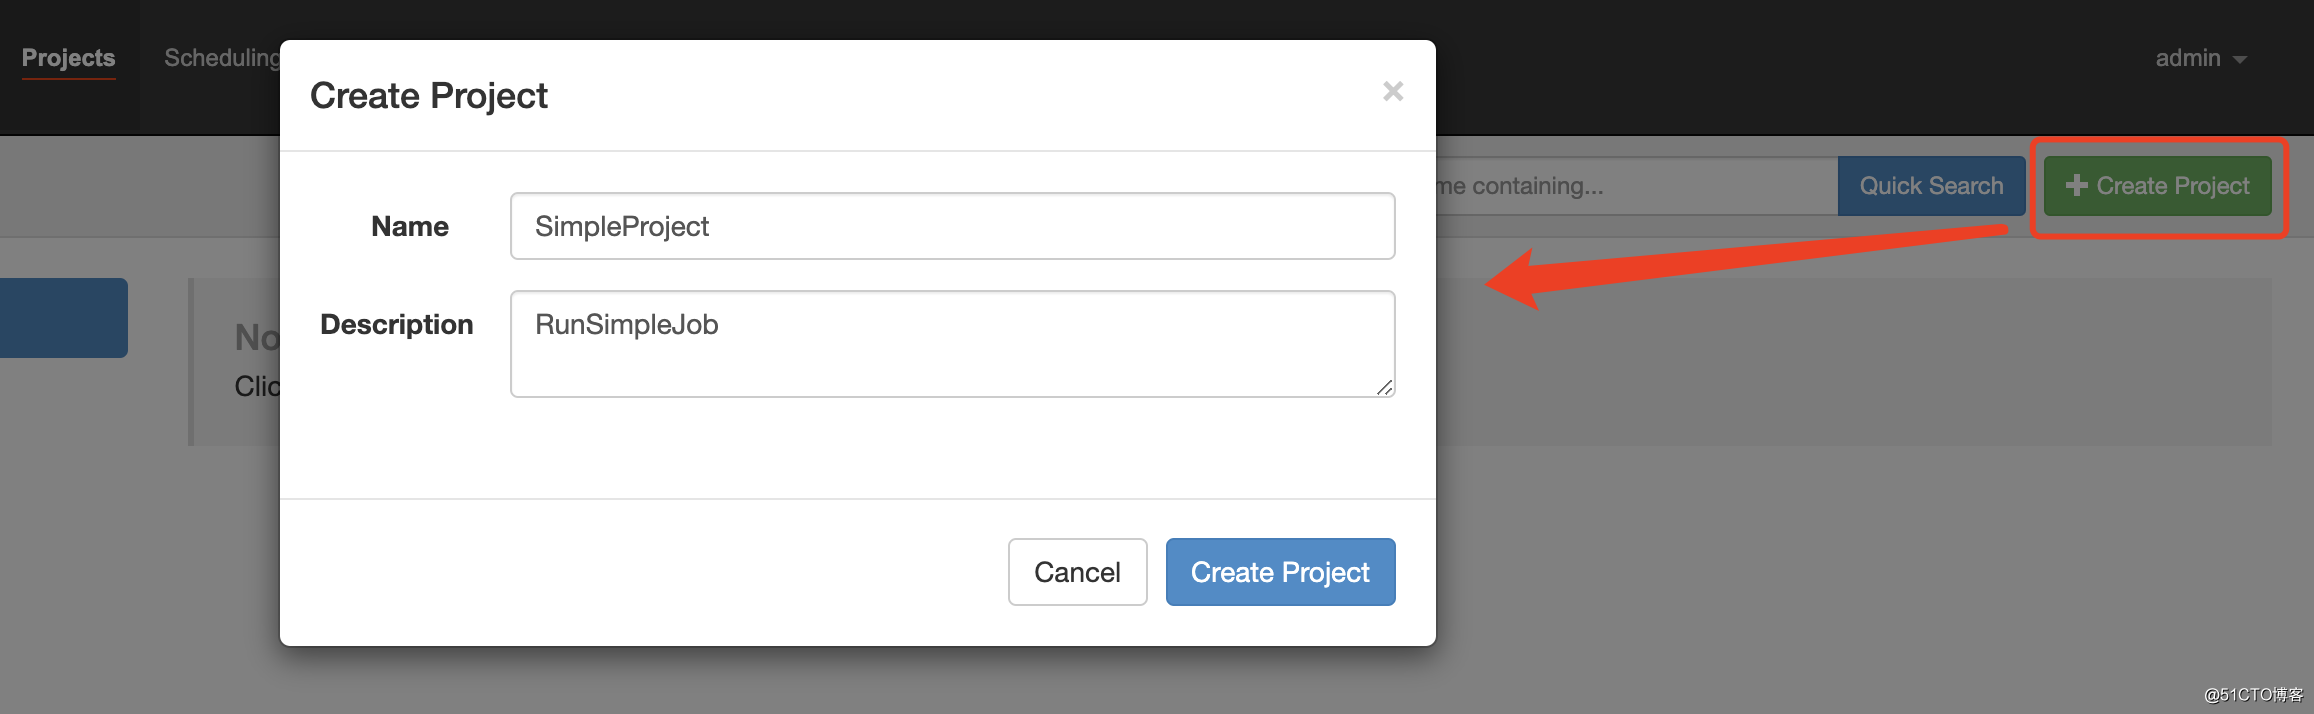Image resolution: width=2314 pixels, height=714 pixels.
Task: Click the gray info panel behind dialog
Action: [x=1853, y=362]
